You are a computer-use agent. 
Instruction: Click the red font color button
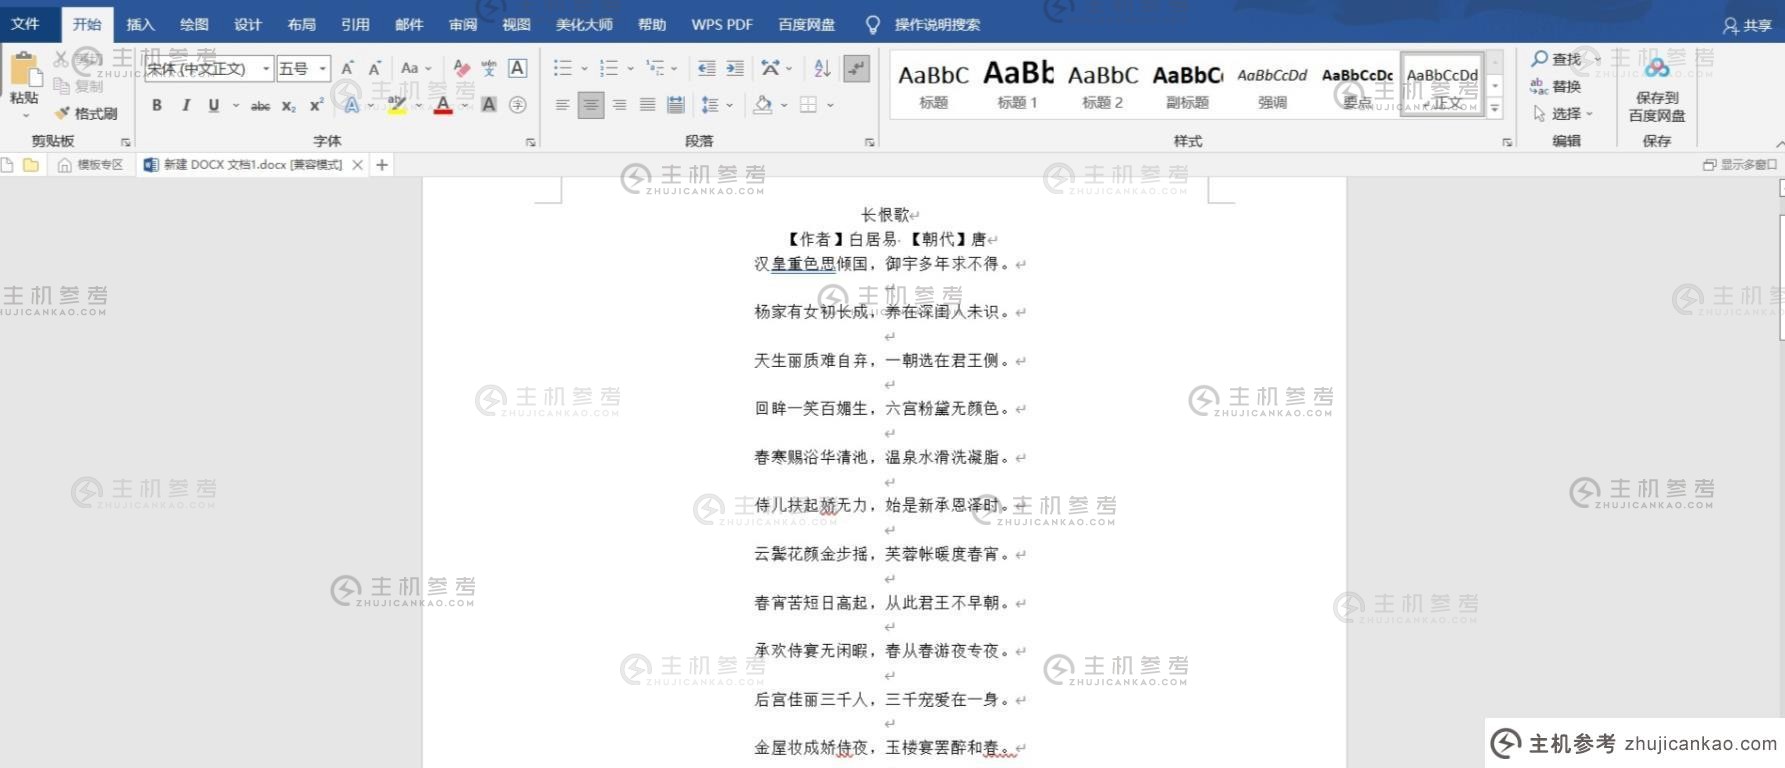click(x=443, y=105)
